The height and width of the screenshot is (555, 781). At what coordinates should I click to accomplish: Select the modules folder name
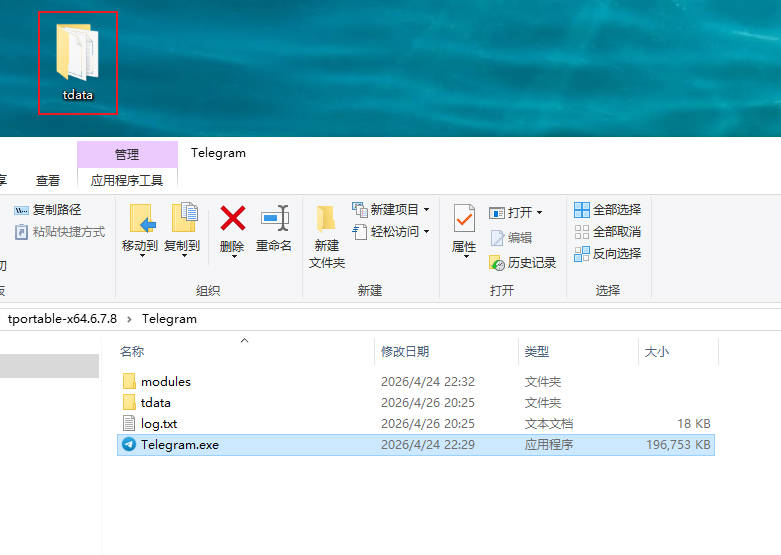pos(166,382)
